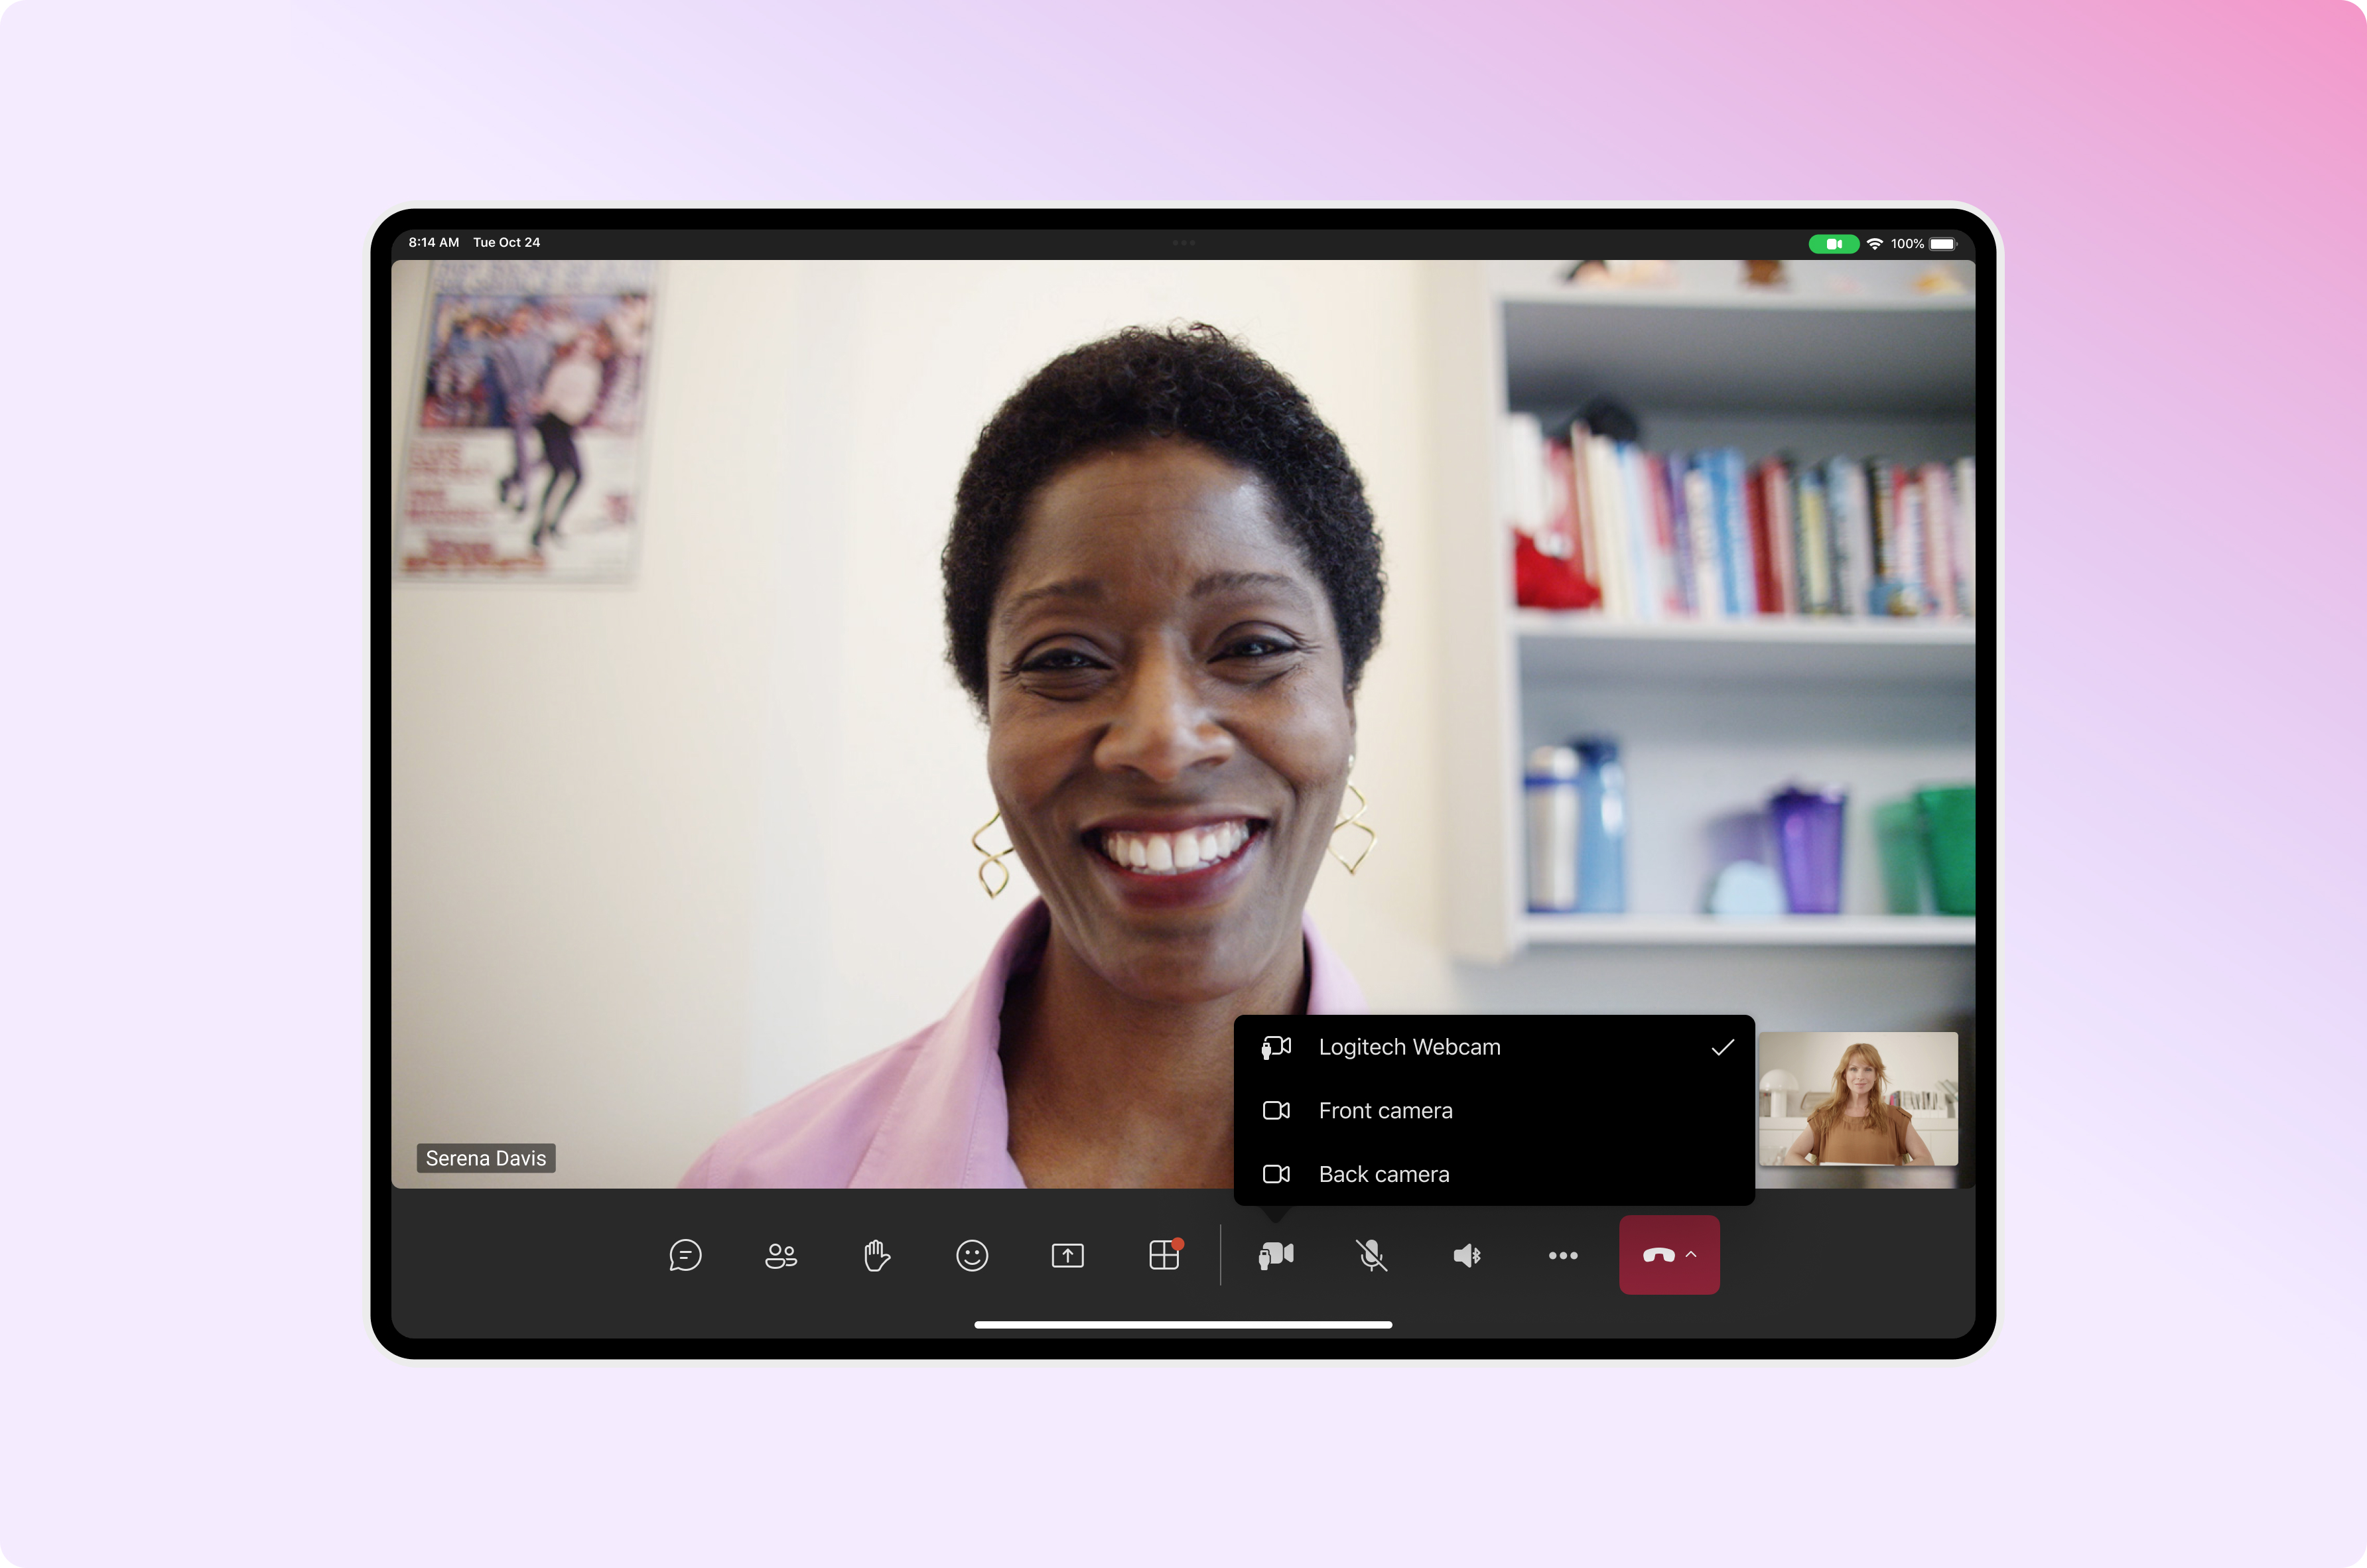Open the meeting chat icon

point(685,1255)
